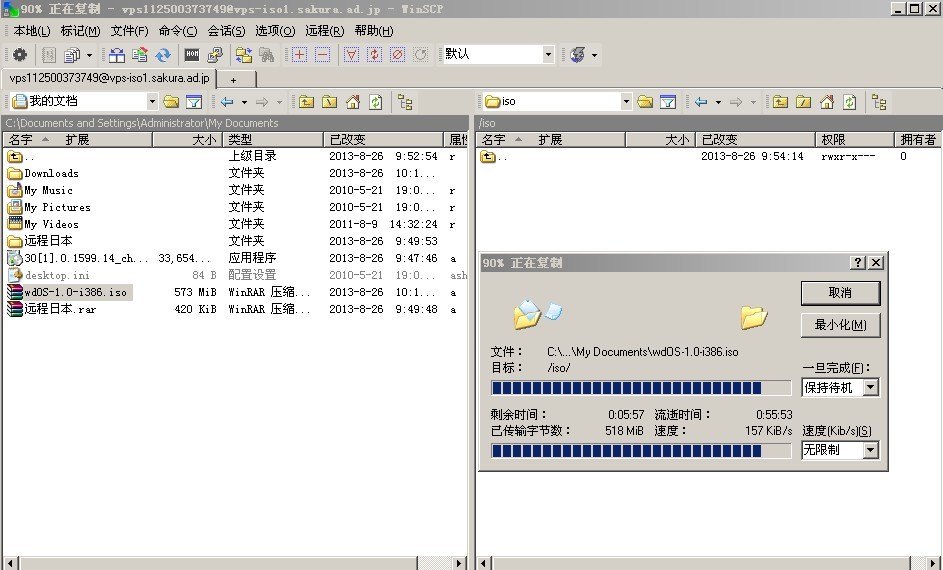Open the 标记(M) menu

tap(80, 31)
